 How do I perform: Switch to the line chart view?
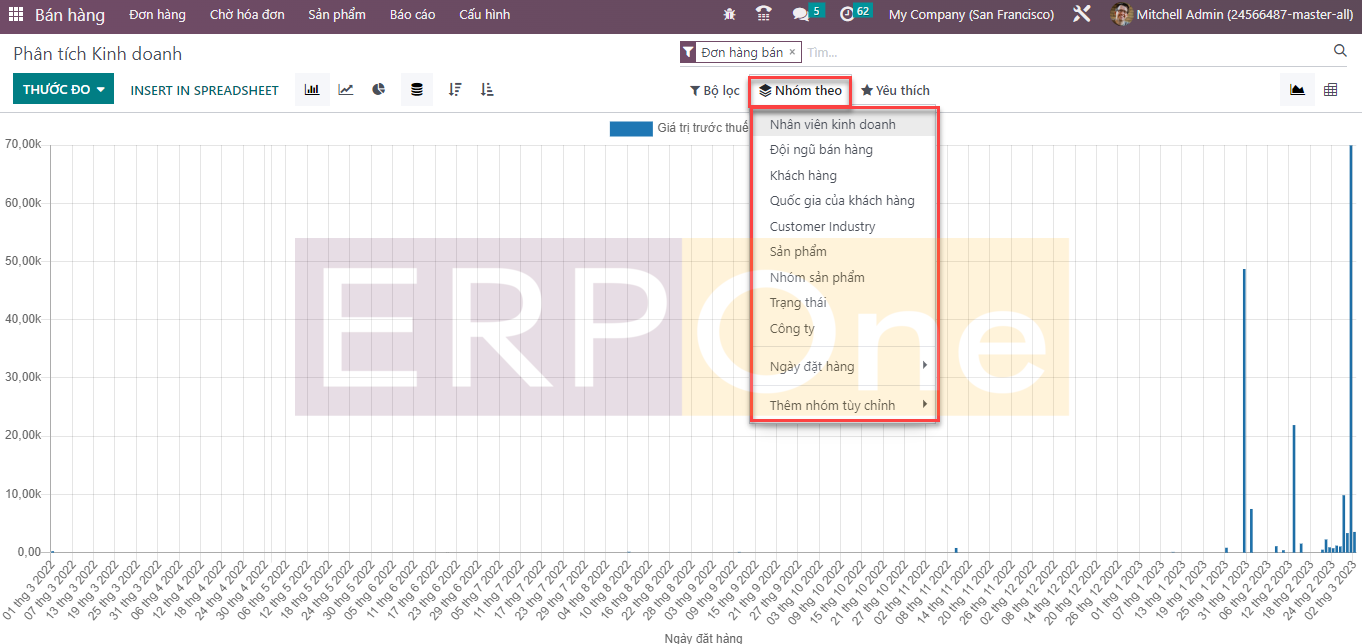346,90
